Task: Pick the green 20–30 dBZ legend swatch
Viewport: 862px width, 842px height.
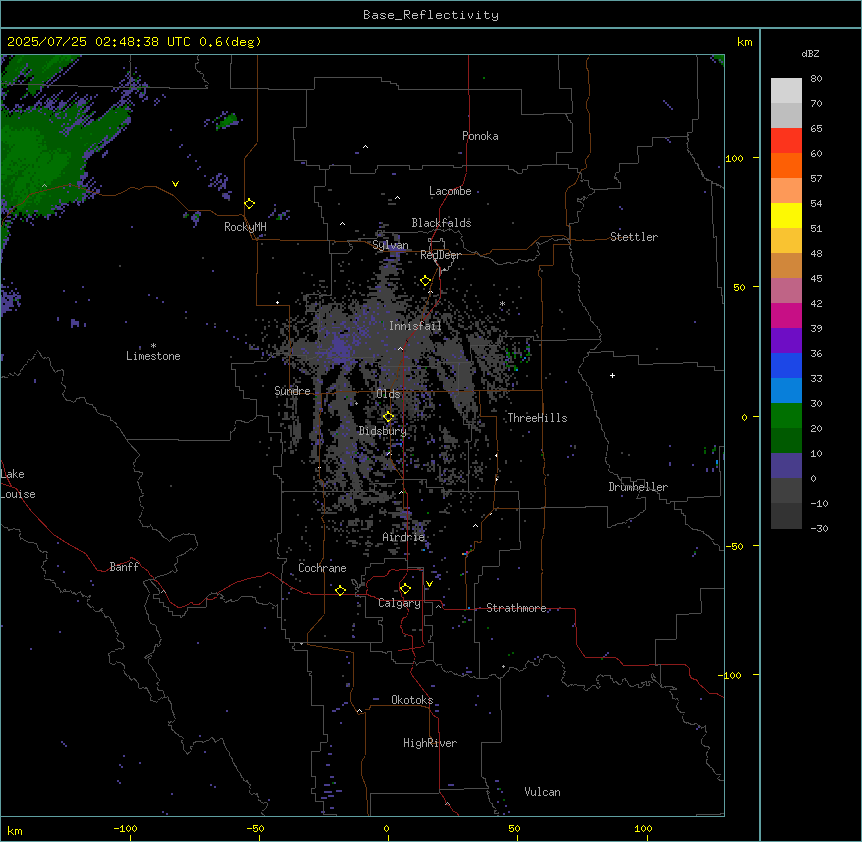Action: 786,416
